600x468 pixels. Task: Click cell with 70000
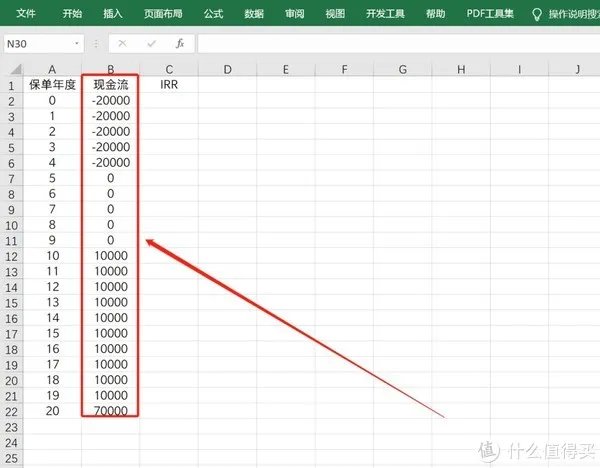coord(111,411)
